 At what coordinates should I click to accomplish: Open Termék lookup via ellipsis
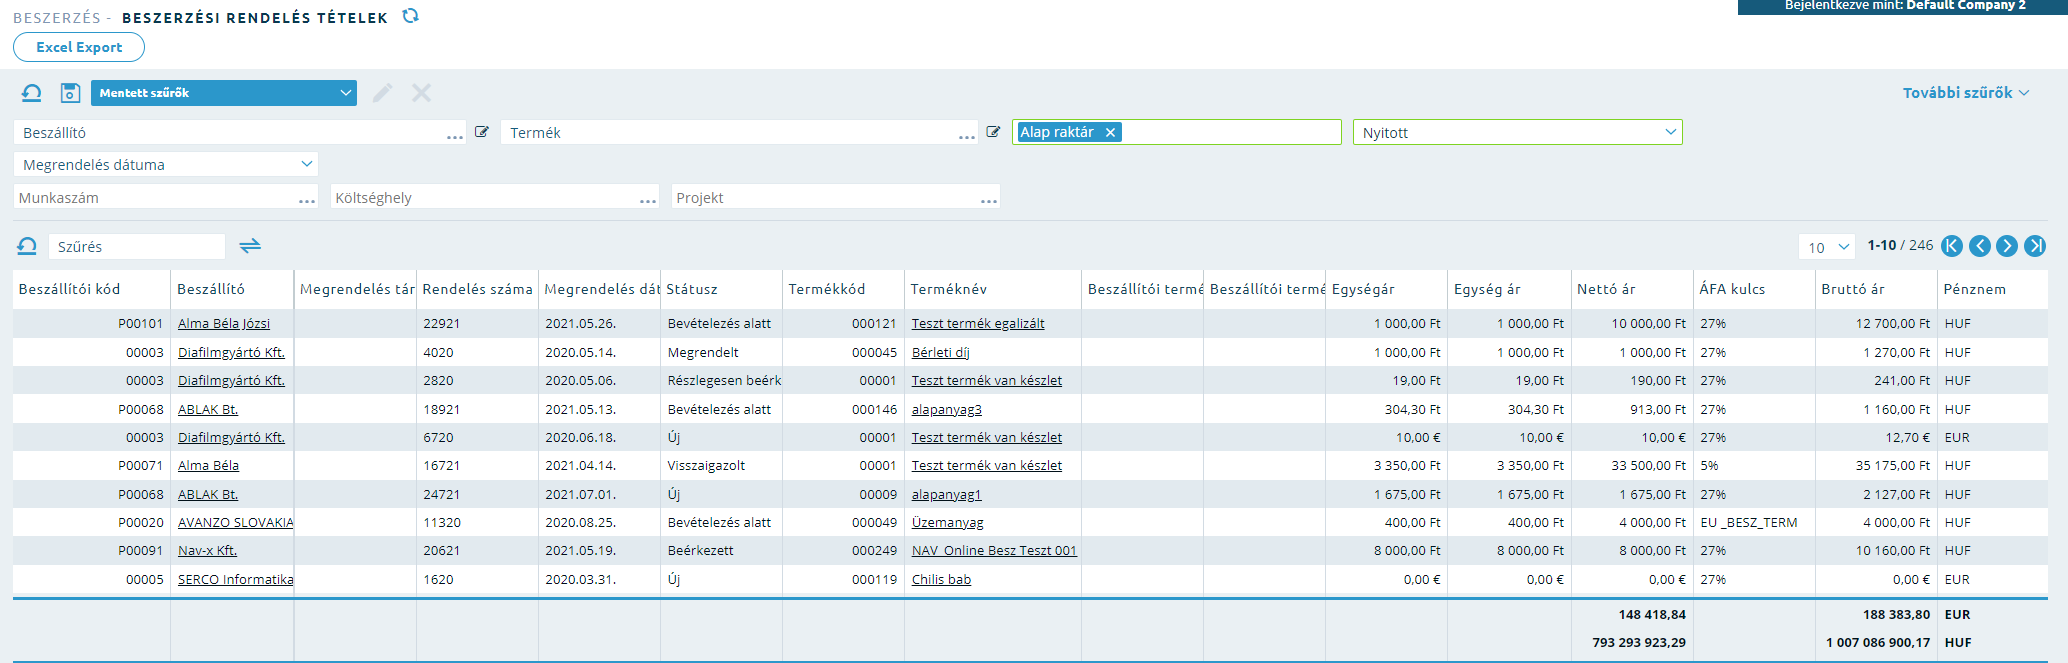pos(967,135)
